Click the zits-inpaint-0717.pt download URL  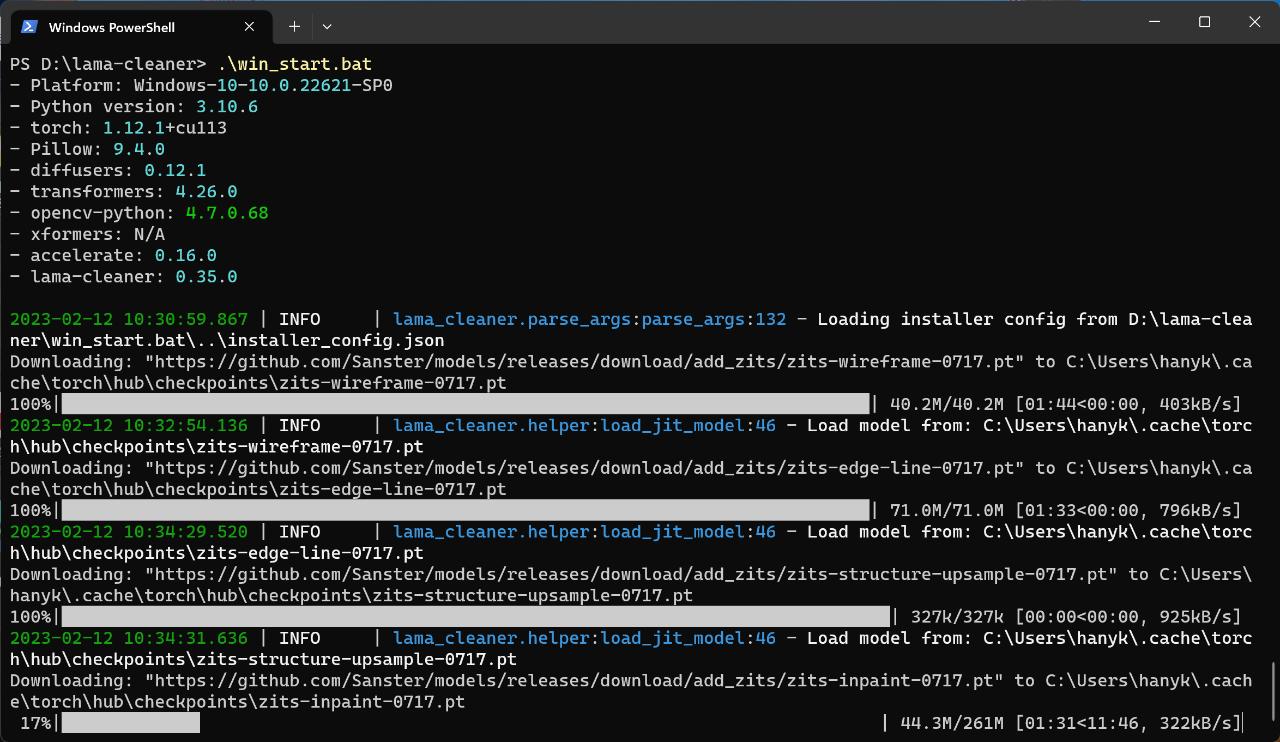[x=574, y=680]
